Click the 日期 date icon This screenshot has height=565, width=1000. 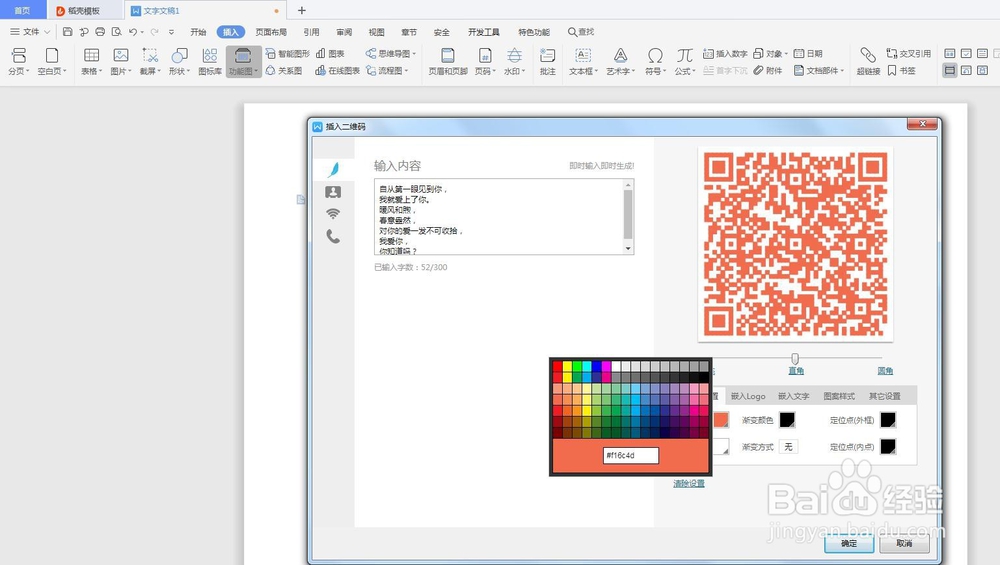pos(808,54)
